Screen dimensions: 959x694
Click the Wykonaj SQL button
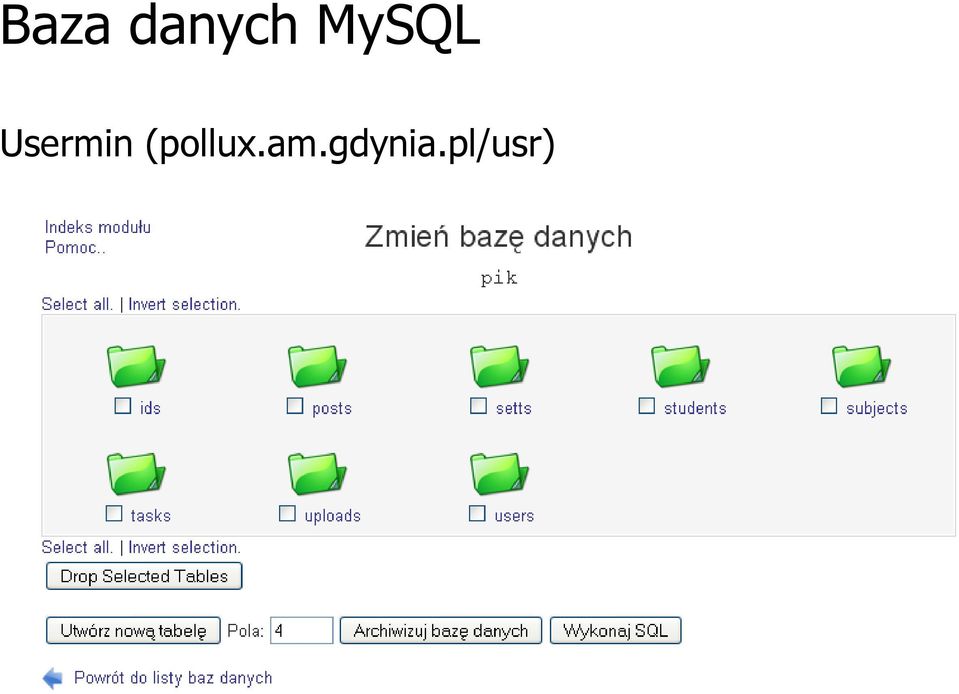point(615,630)
